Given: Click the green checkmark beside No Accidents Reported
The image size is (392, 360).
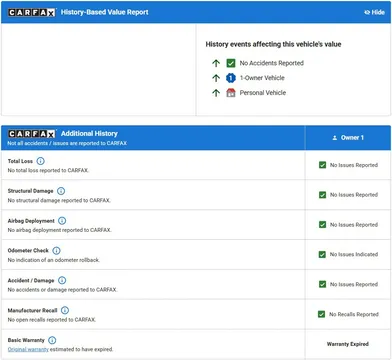Looking at the screenshot, I should (231, 63).
